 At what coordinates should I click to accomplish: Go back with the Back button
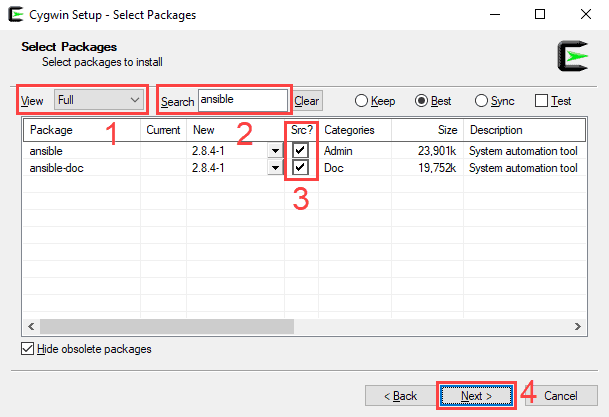tap(400, 396)
